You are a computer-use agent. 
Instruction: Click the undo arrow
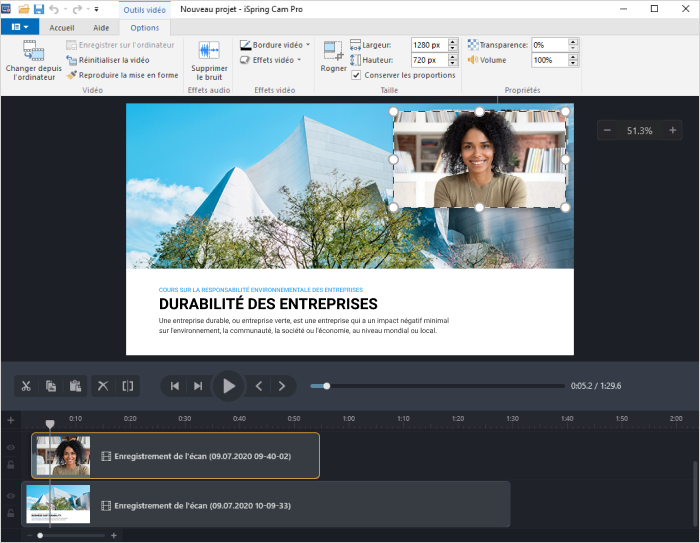pos(54,9)
